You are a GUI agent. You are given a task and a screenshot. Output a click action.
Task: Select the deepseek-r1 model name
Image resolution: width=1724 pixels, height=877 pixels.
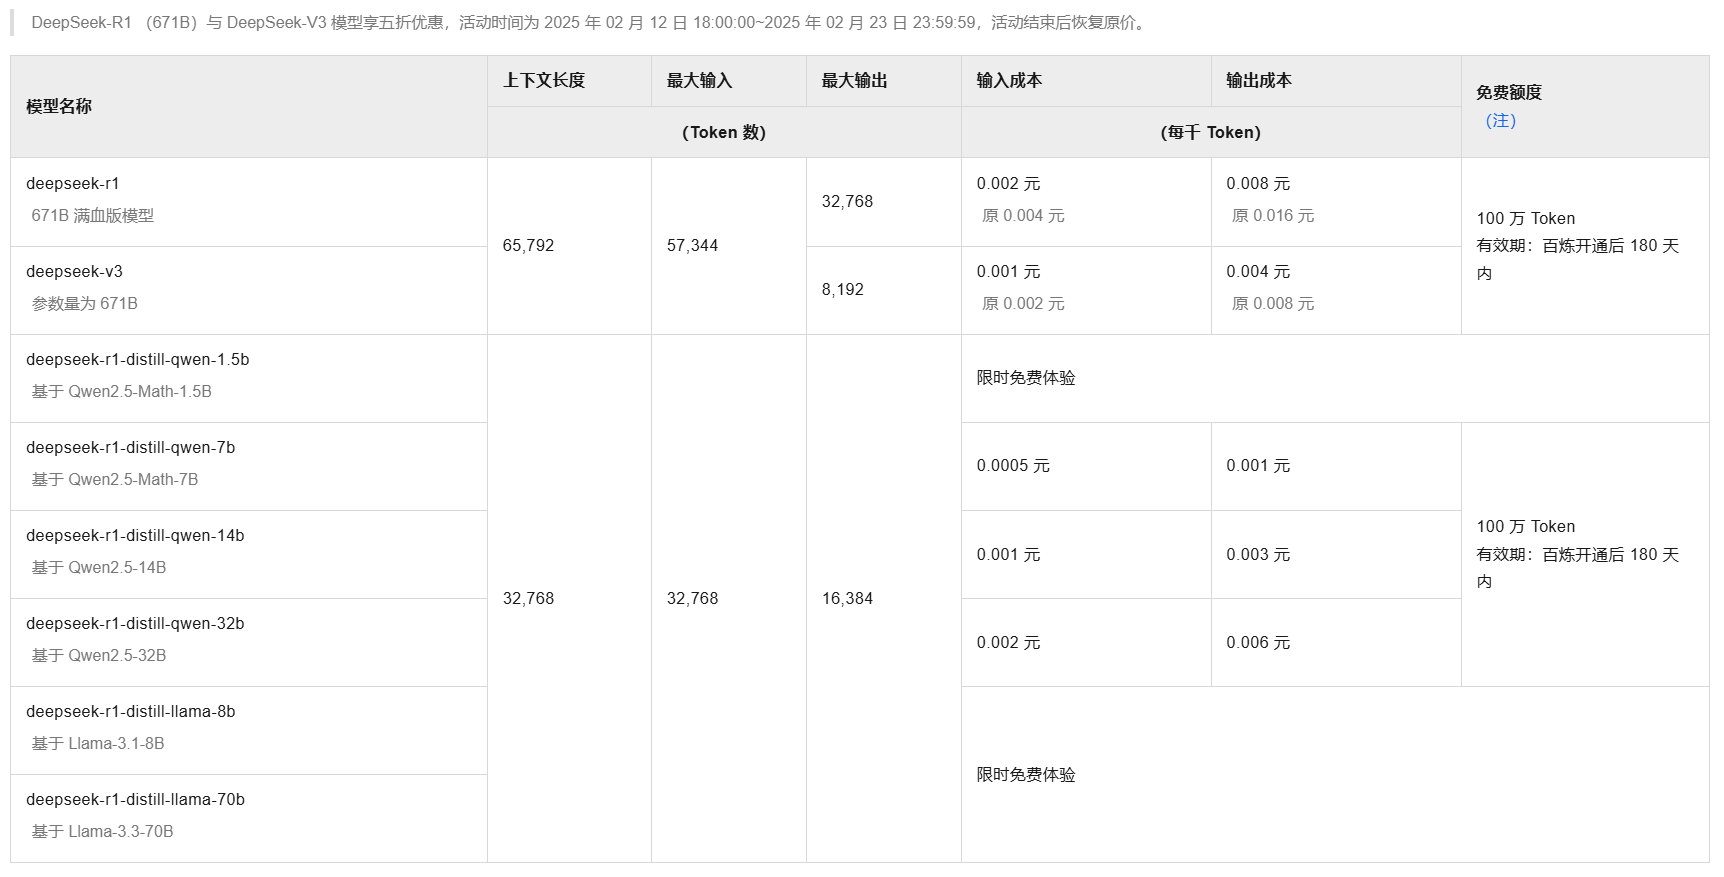tap(73, 183)
